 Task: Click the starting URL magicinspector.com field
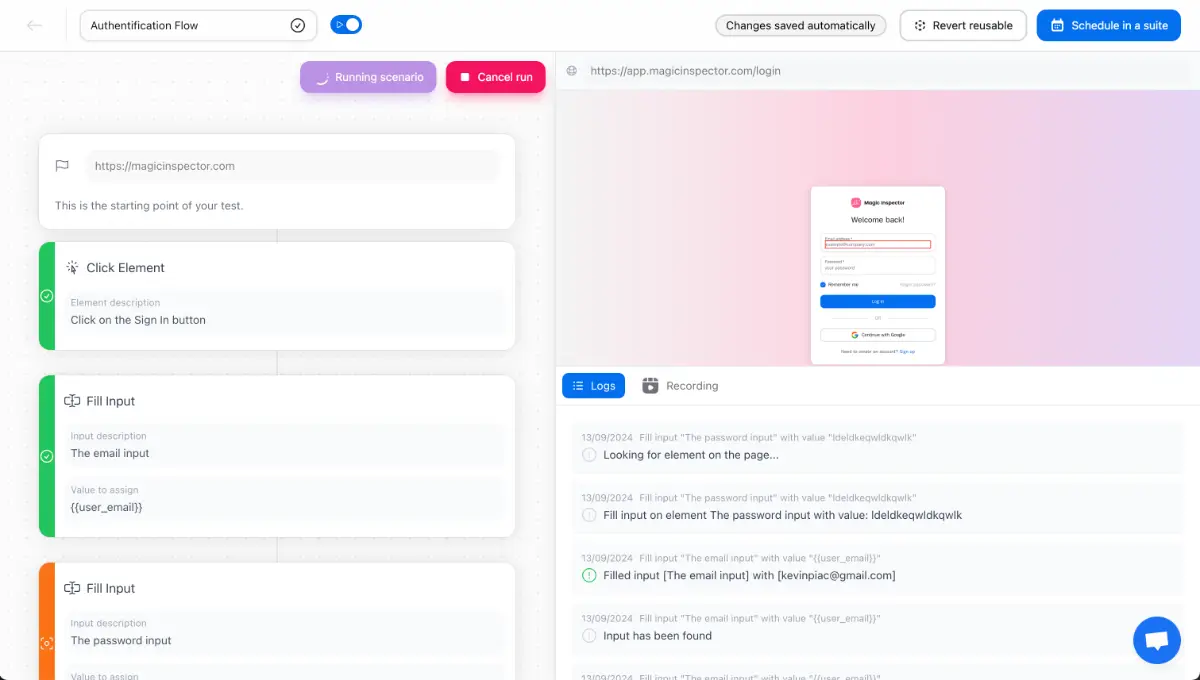coord(292,166)
